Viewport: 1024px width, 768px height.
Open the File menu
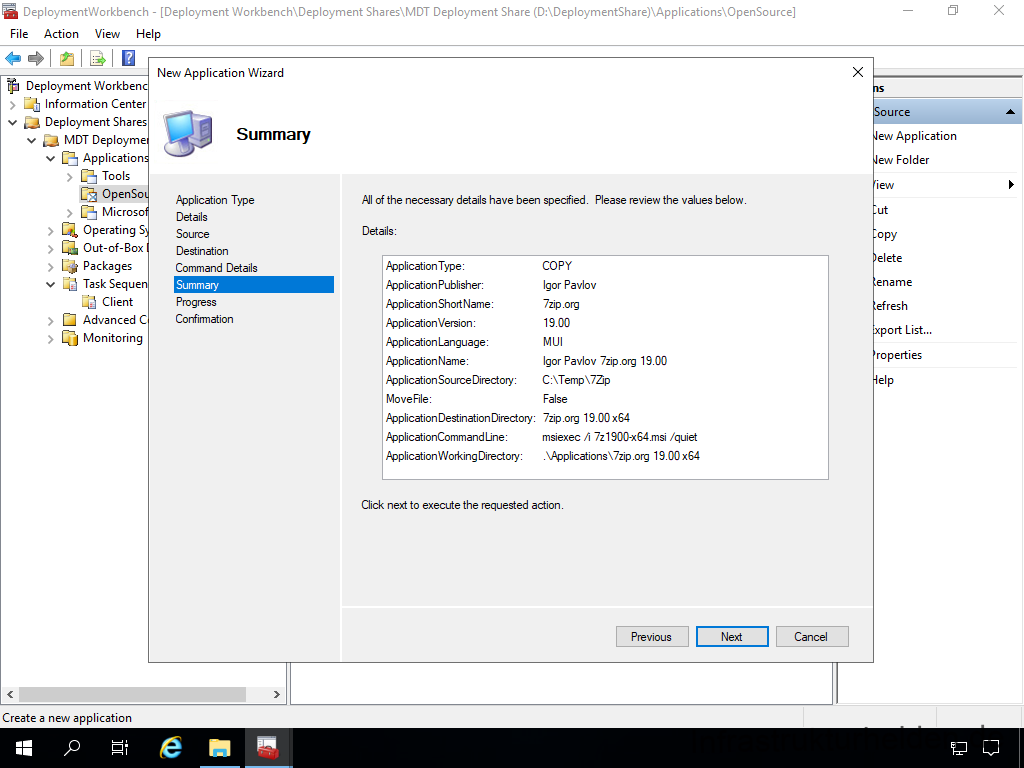(x=19, y=34)
